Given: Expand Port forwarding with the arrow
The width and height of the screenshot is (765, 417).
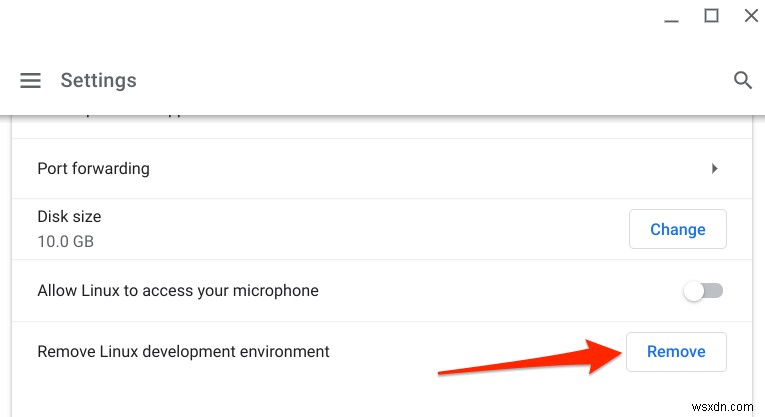Looking at the screenshot, I should coord(714,169).
